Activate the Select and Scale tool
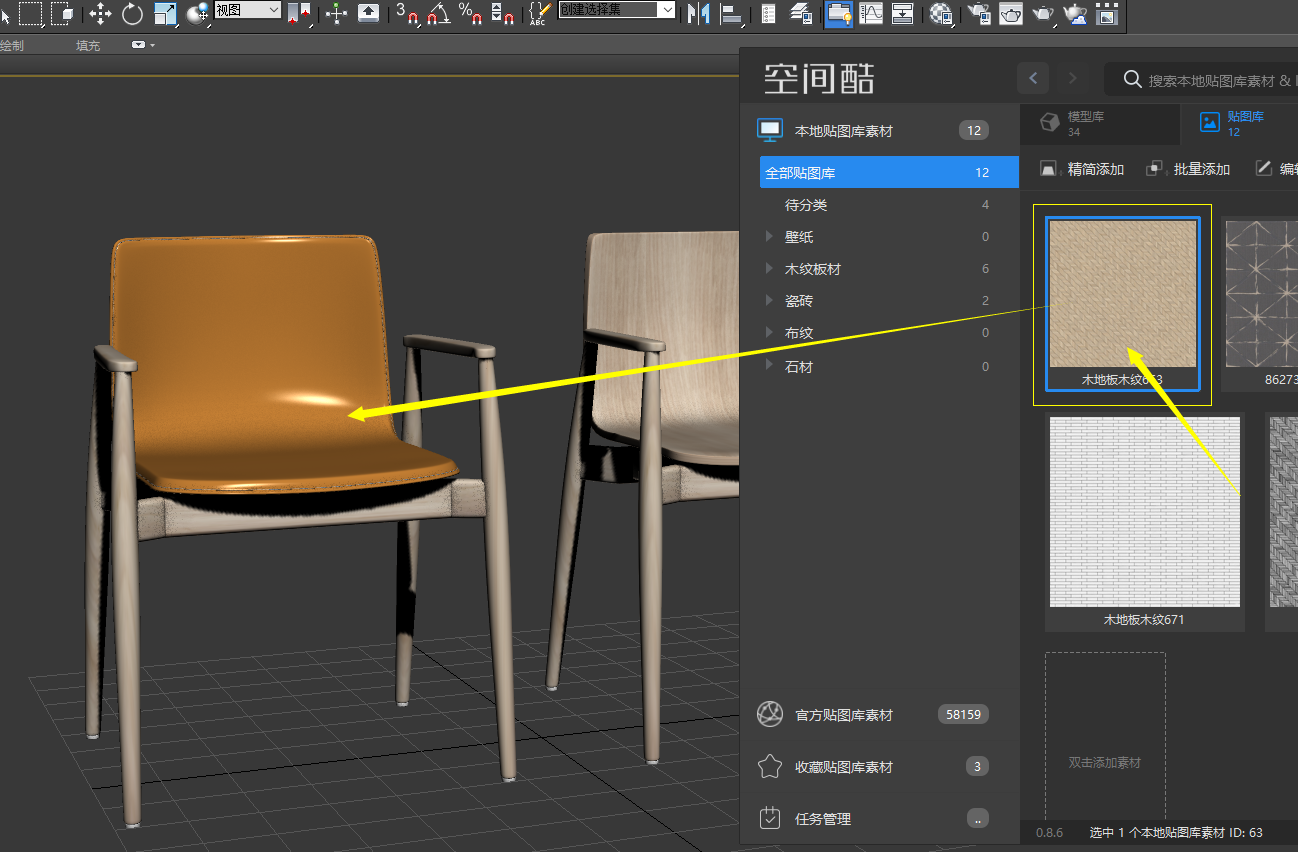 pos(165,13)
